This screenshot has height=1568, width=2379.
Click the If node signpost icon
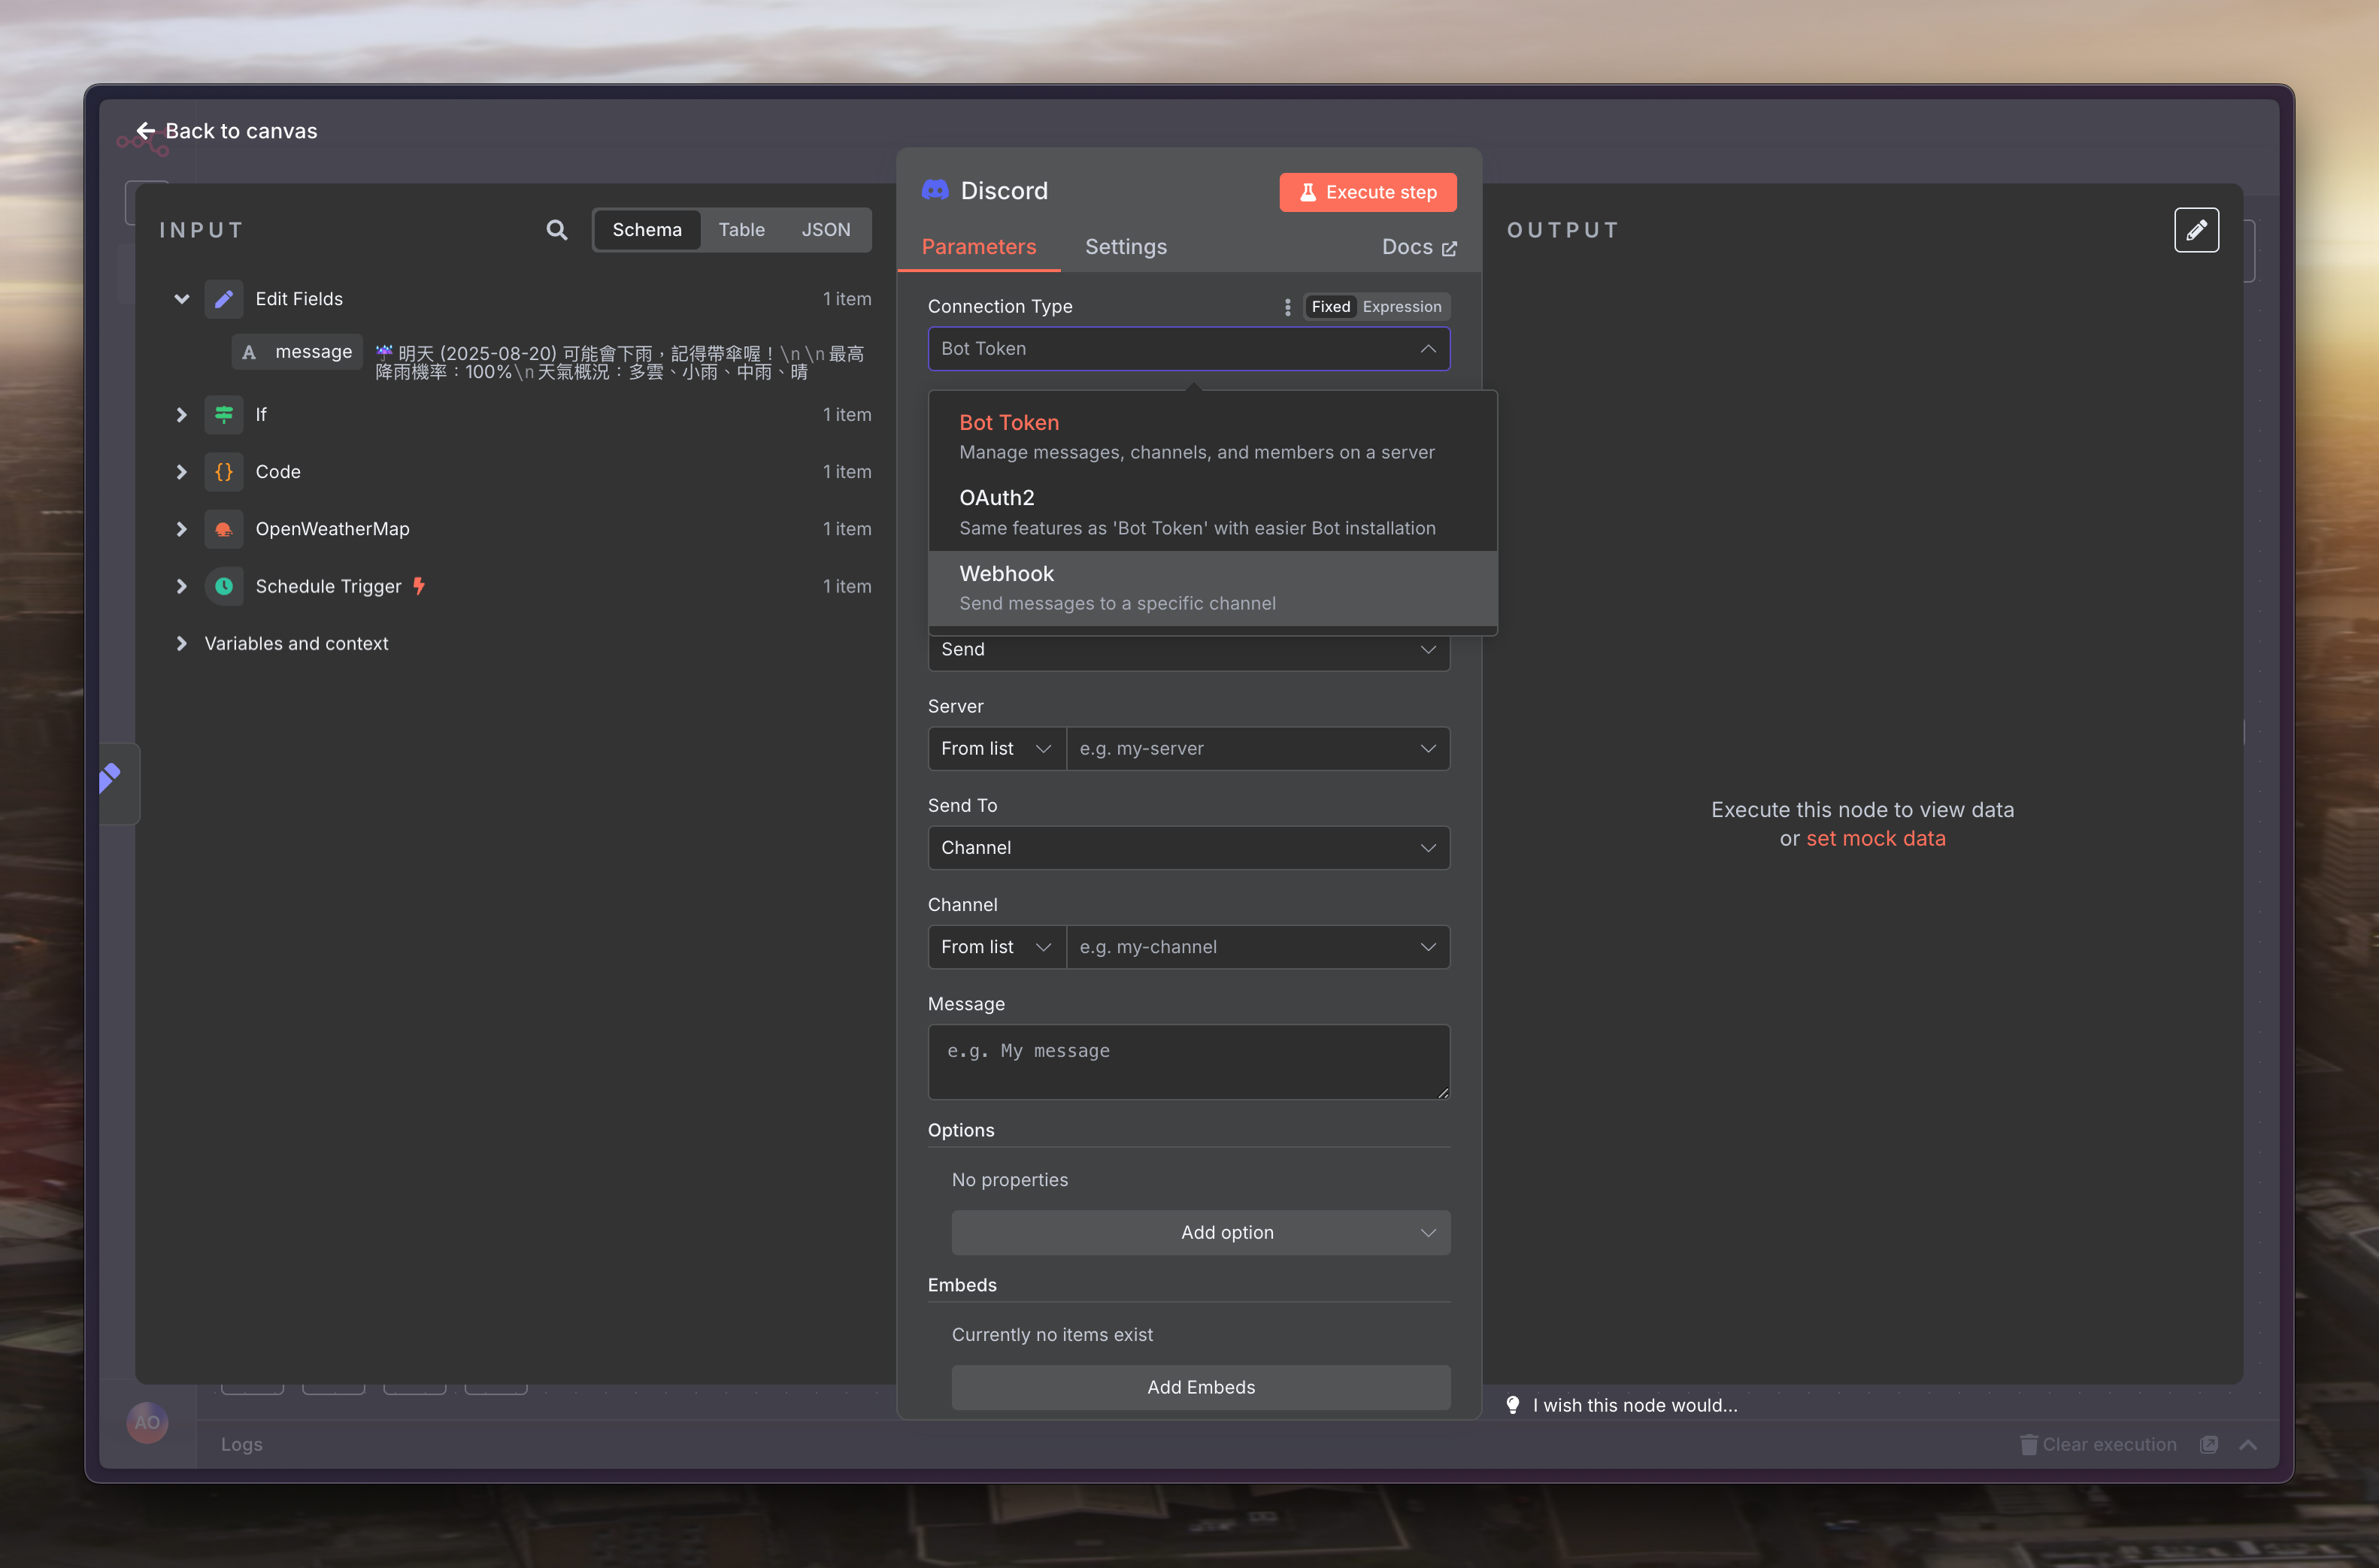click(x=224, y=414)
